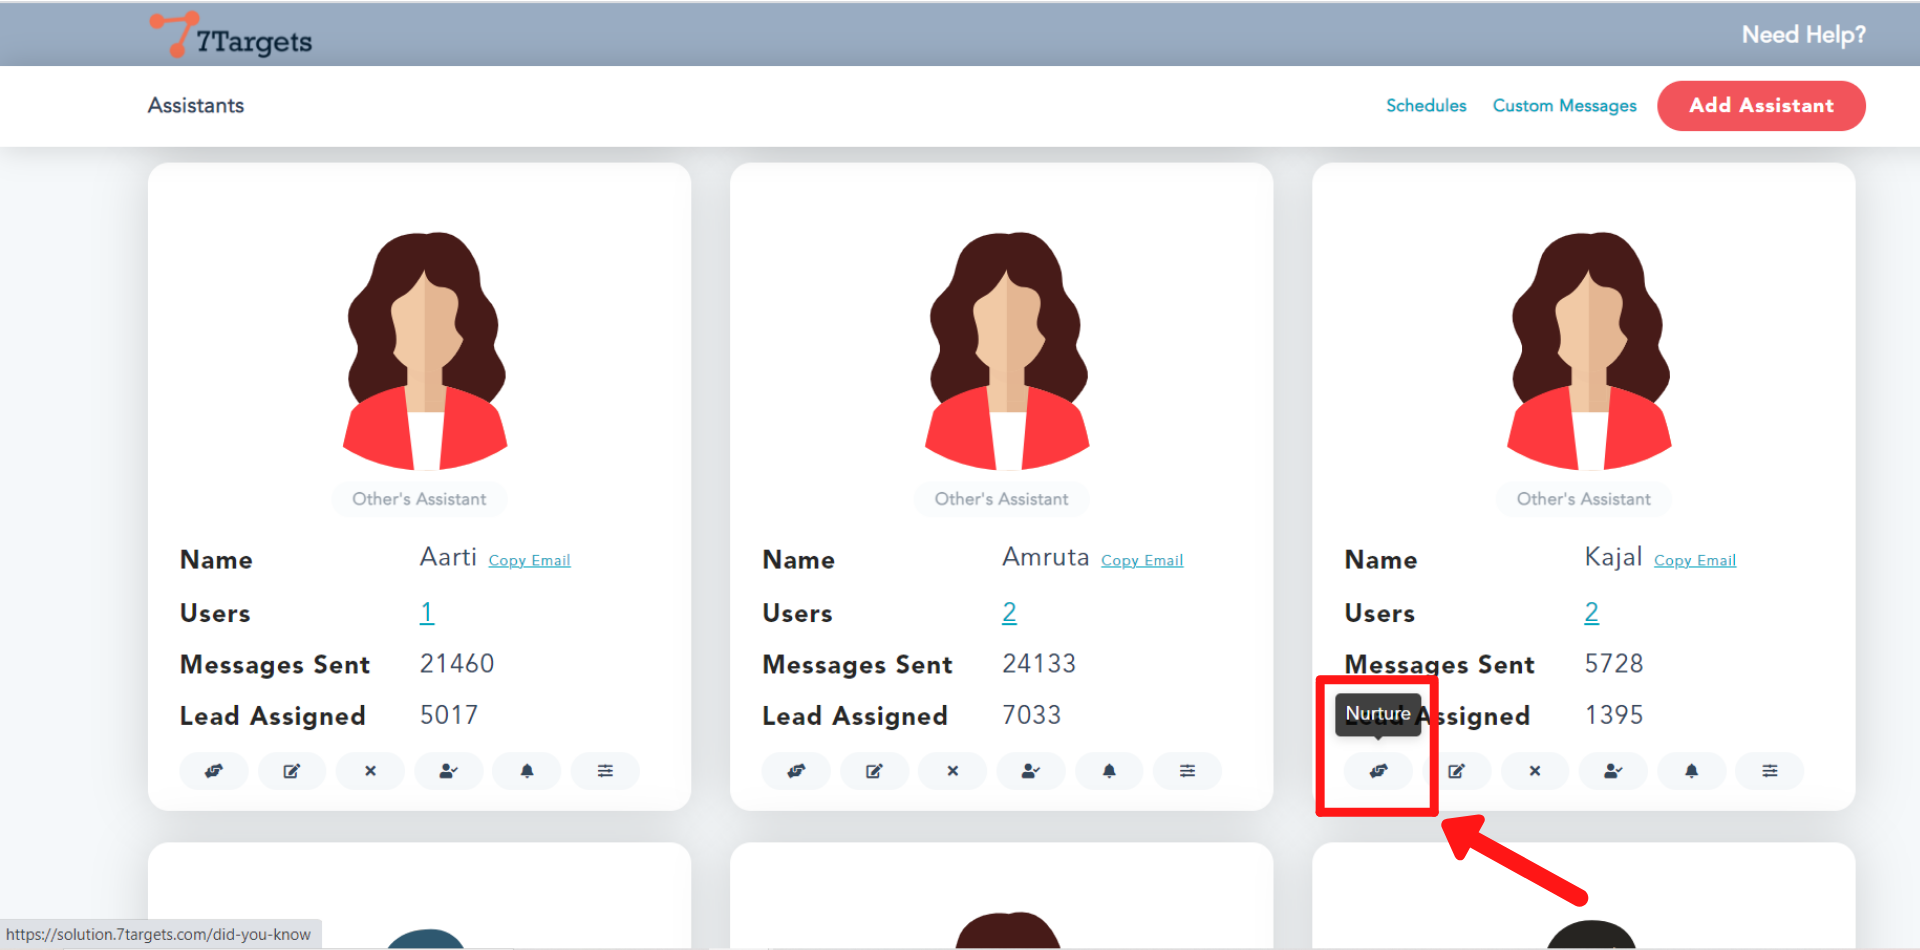
Task: Click the bell notification icon for Amruta
Action: click(x=1109, y=771)
